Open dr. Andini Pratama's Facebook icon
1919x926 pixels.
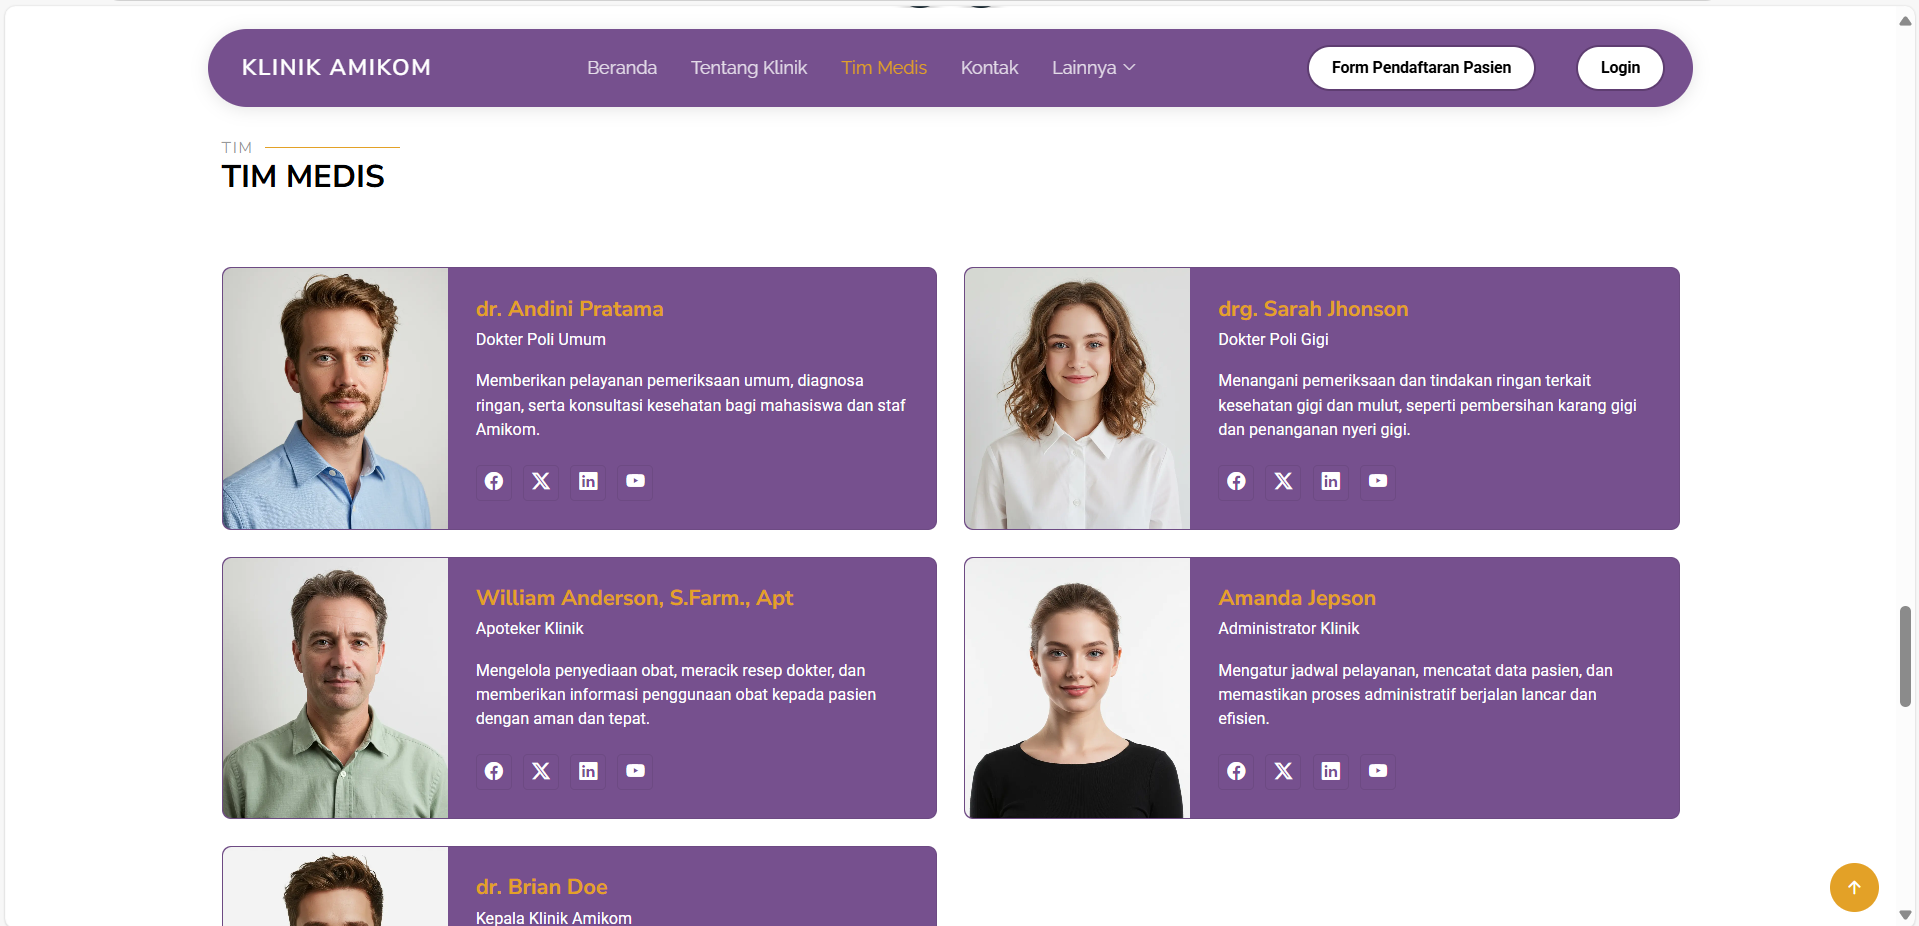point(494,481)
